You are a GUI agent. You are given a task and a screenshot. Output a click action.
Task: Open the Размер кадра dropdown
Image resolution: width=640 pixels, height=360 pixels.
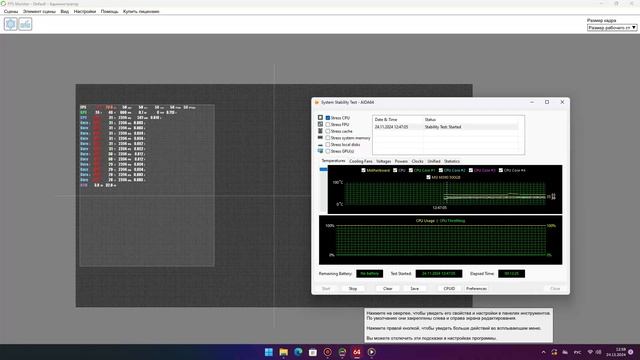click(x=612, y=27)
